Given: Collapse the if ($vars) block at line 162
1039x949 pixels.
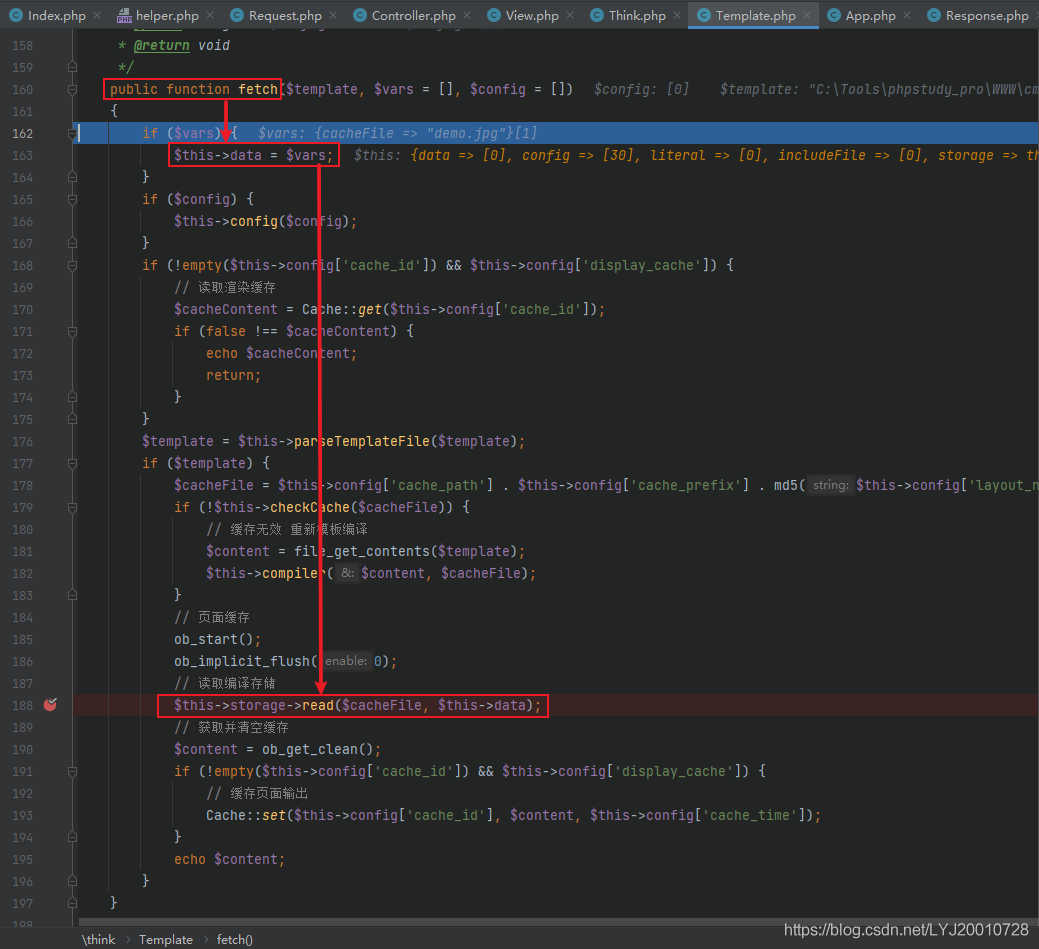Looking at the screenshot, I should (72, 133).
